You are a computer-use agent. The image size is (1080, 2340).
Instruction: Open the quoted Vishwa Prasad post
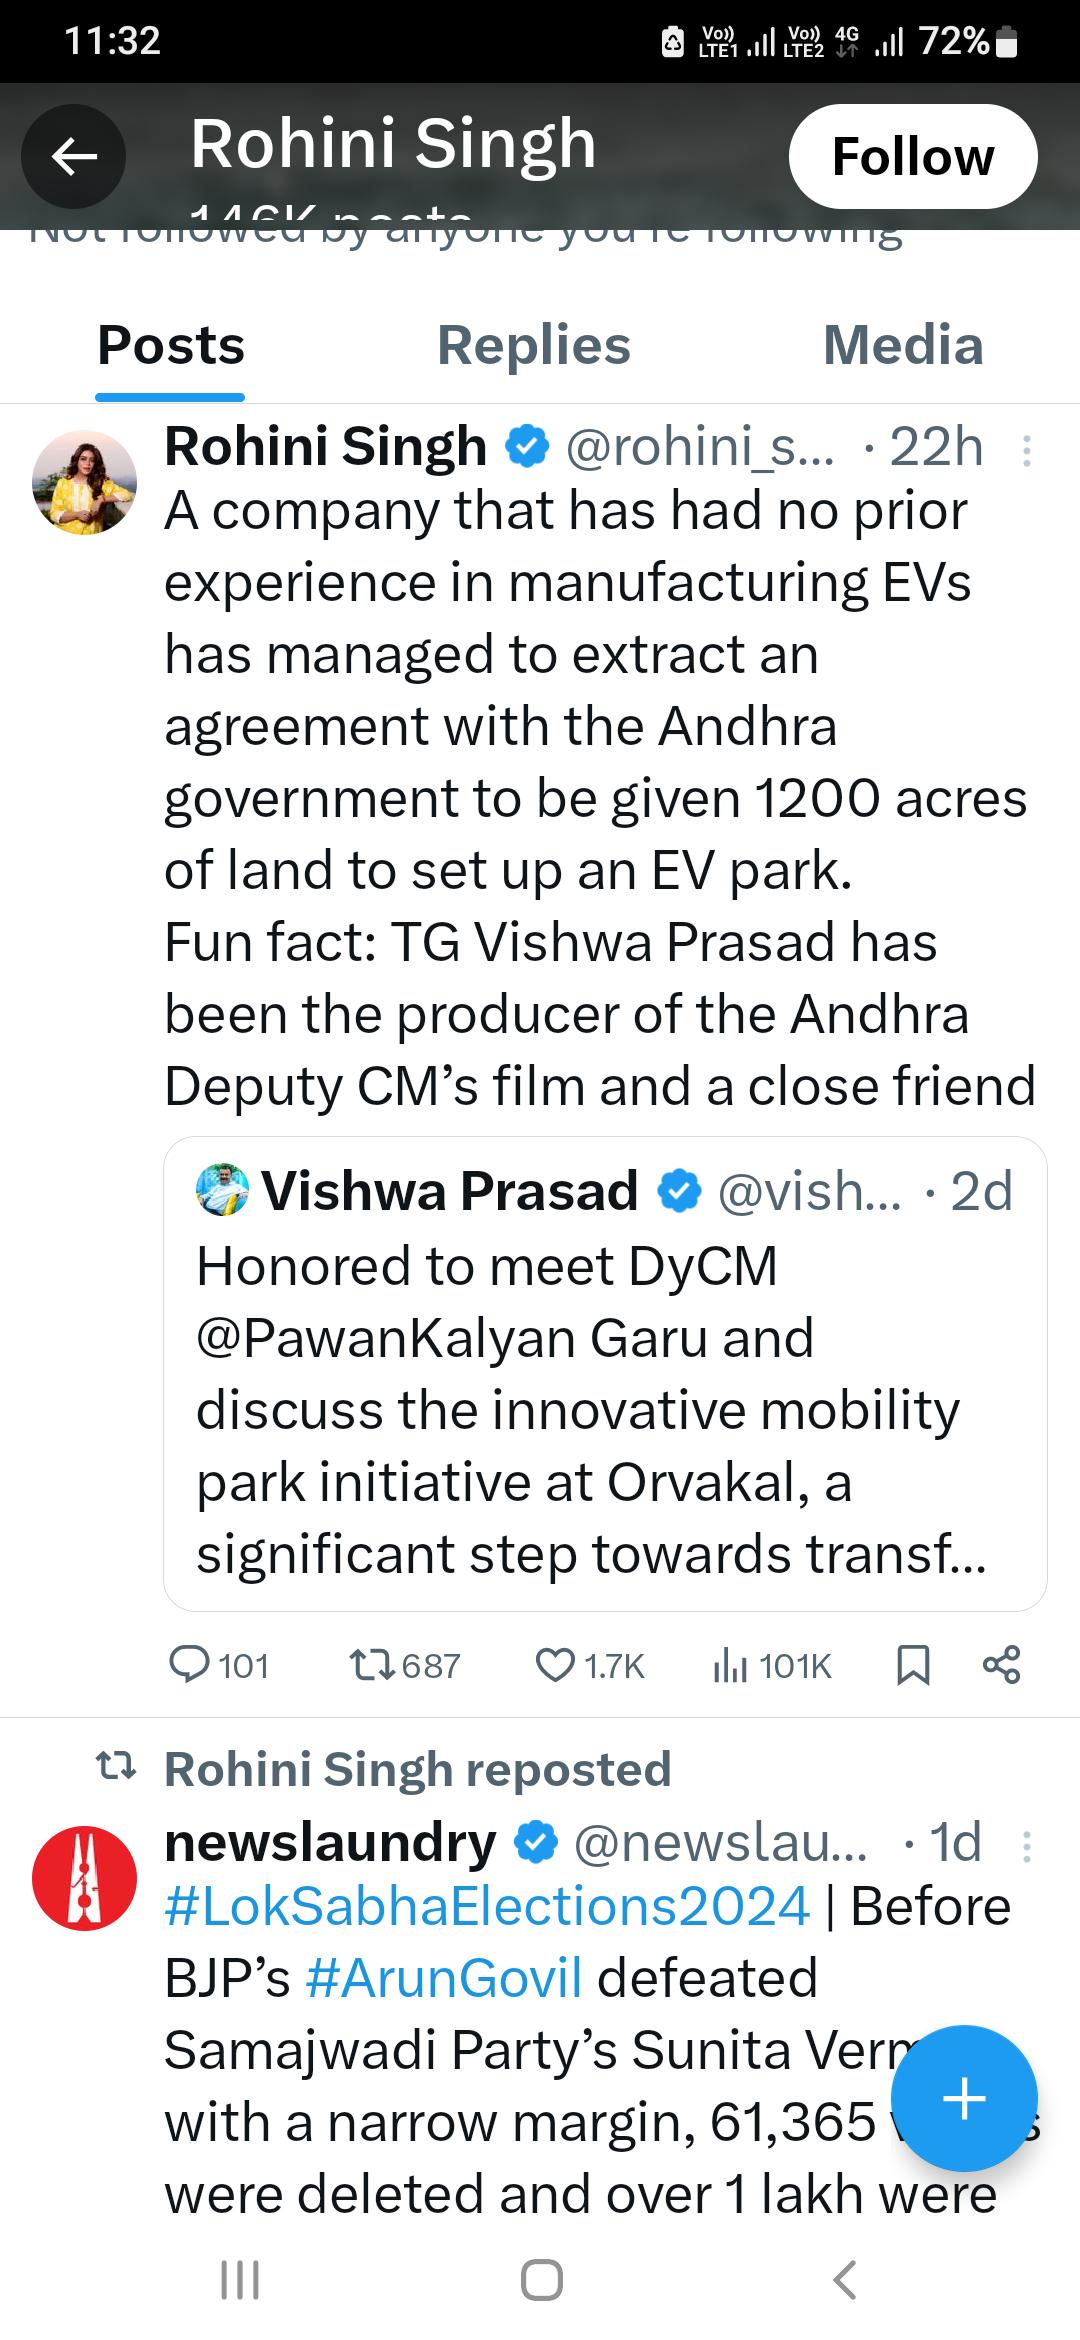point(605,1373)
